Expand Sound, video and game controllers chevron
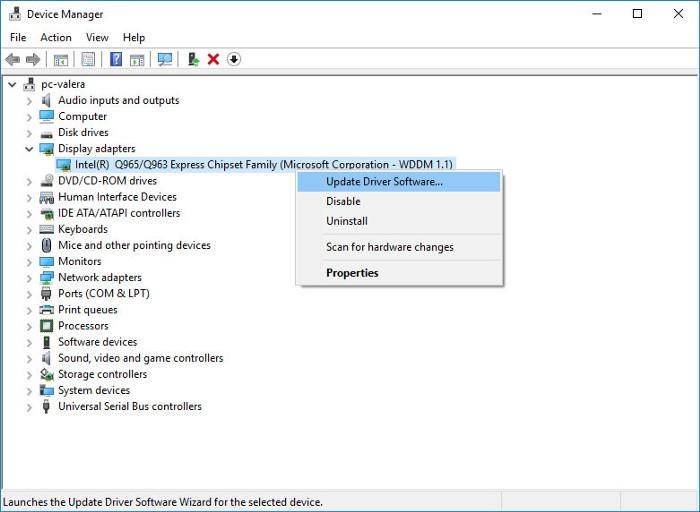 tap(29, 359)
